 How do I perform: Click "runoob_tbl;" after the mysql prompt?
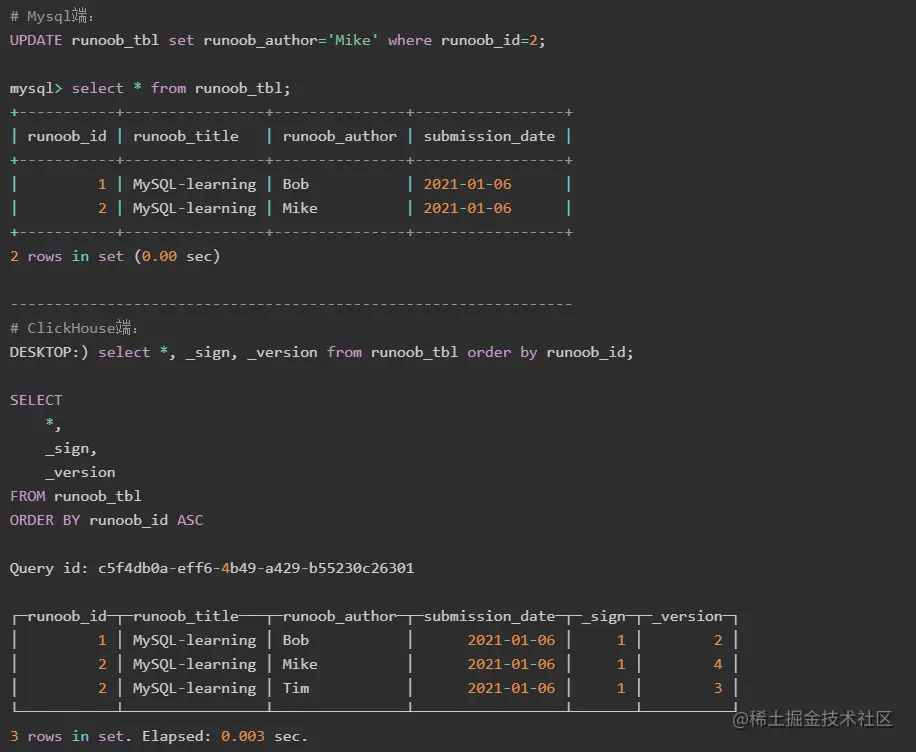coord(242,88)
